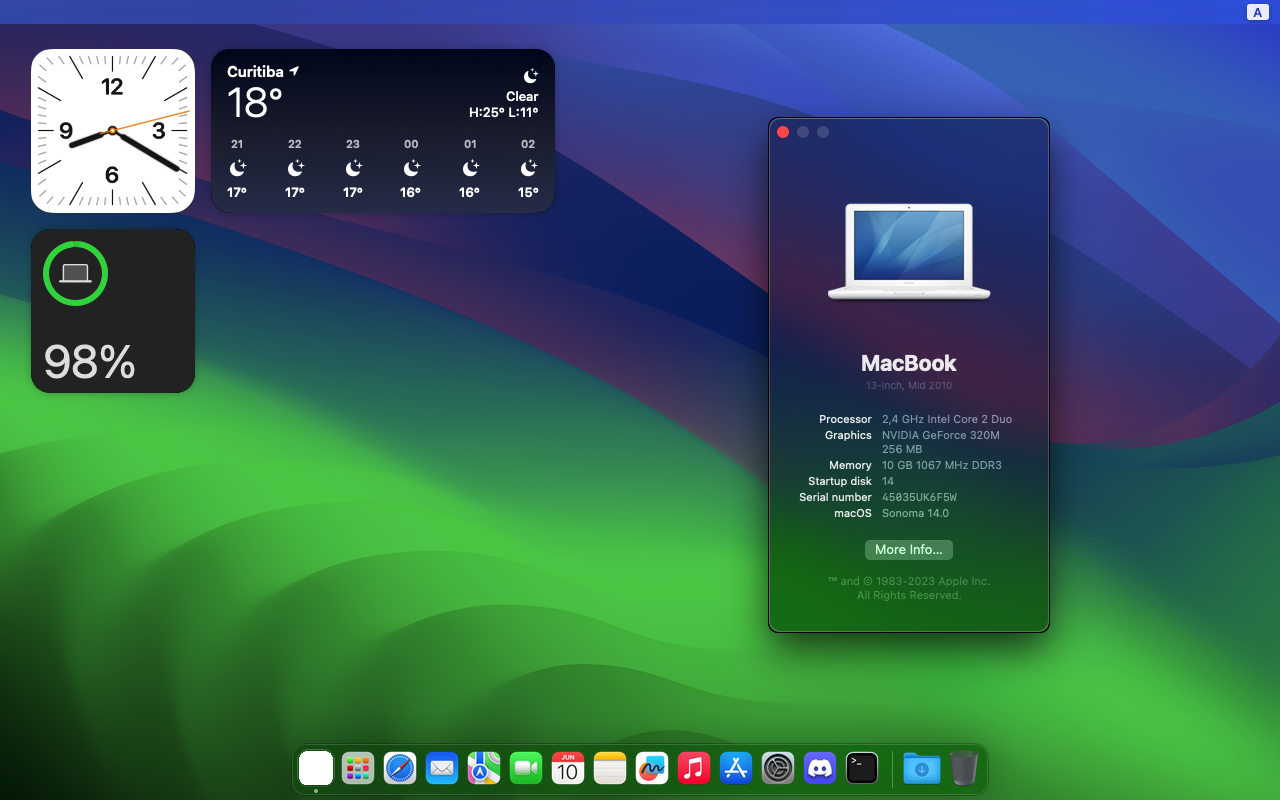The image size is (1280, 800).
Task: Open the Music app in the dock
Action: pyautogui.click(x=694, y=768)
